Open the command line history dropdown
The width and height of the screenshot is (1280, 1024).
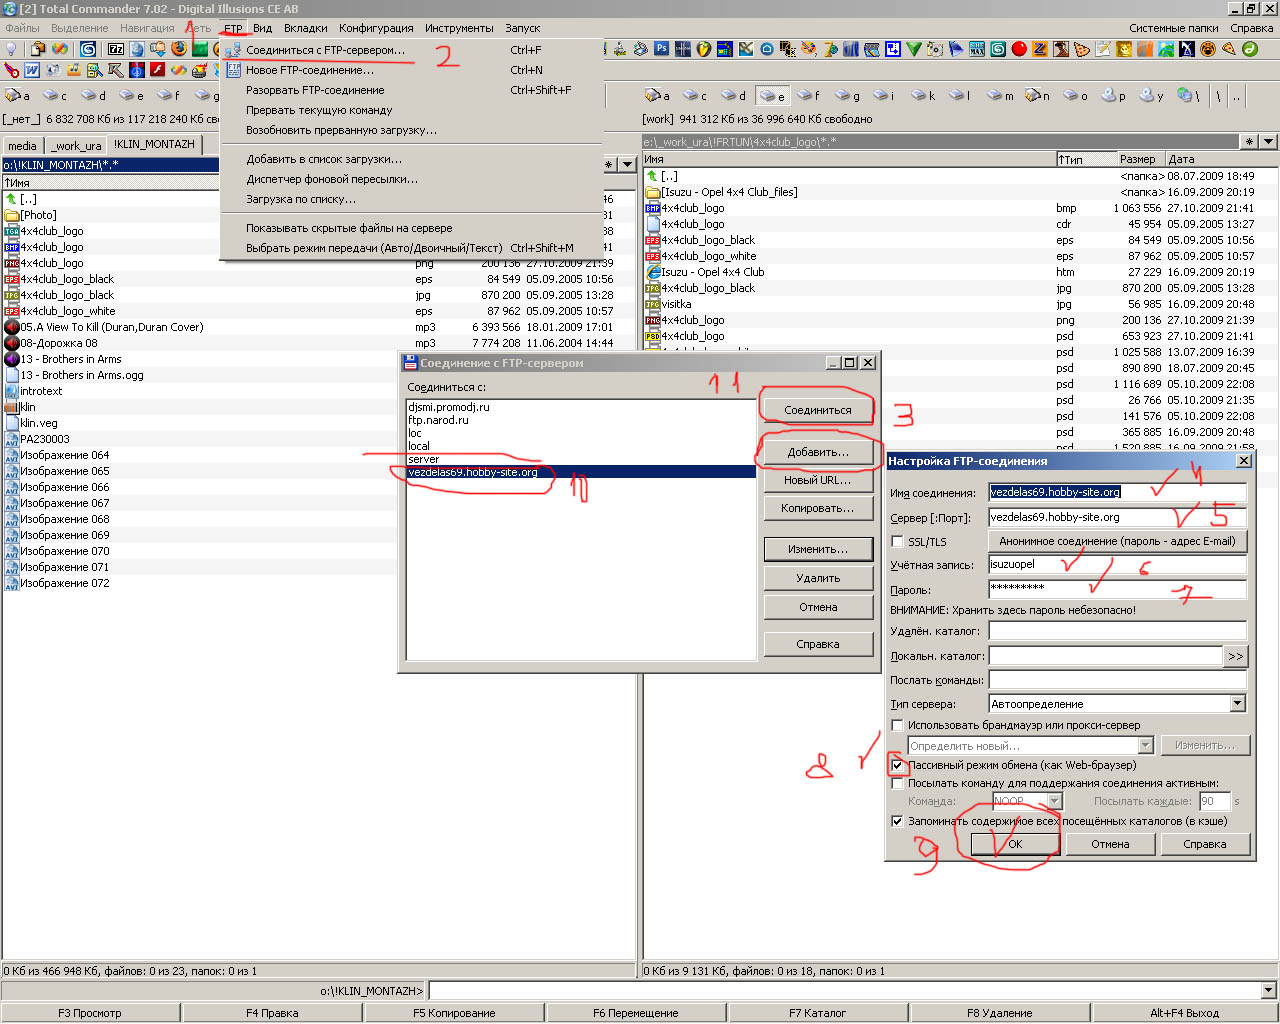pyautogui.click(x=1269, y=991)
